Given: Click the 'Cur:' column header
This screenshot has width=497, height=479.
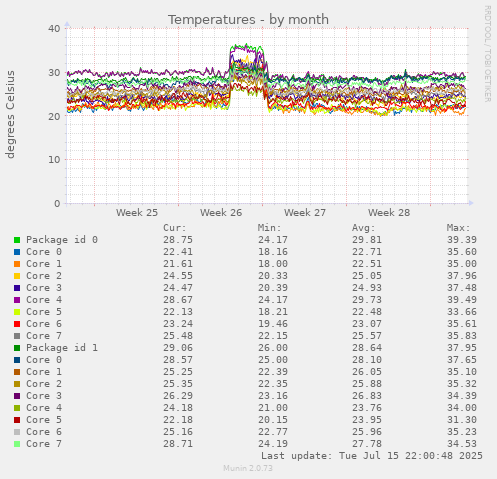Looking at the screenshot, I should click(175, 228).
